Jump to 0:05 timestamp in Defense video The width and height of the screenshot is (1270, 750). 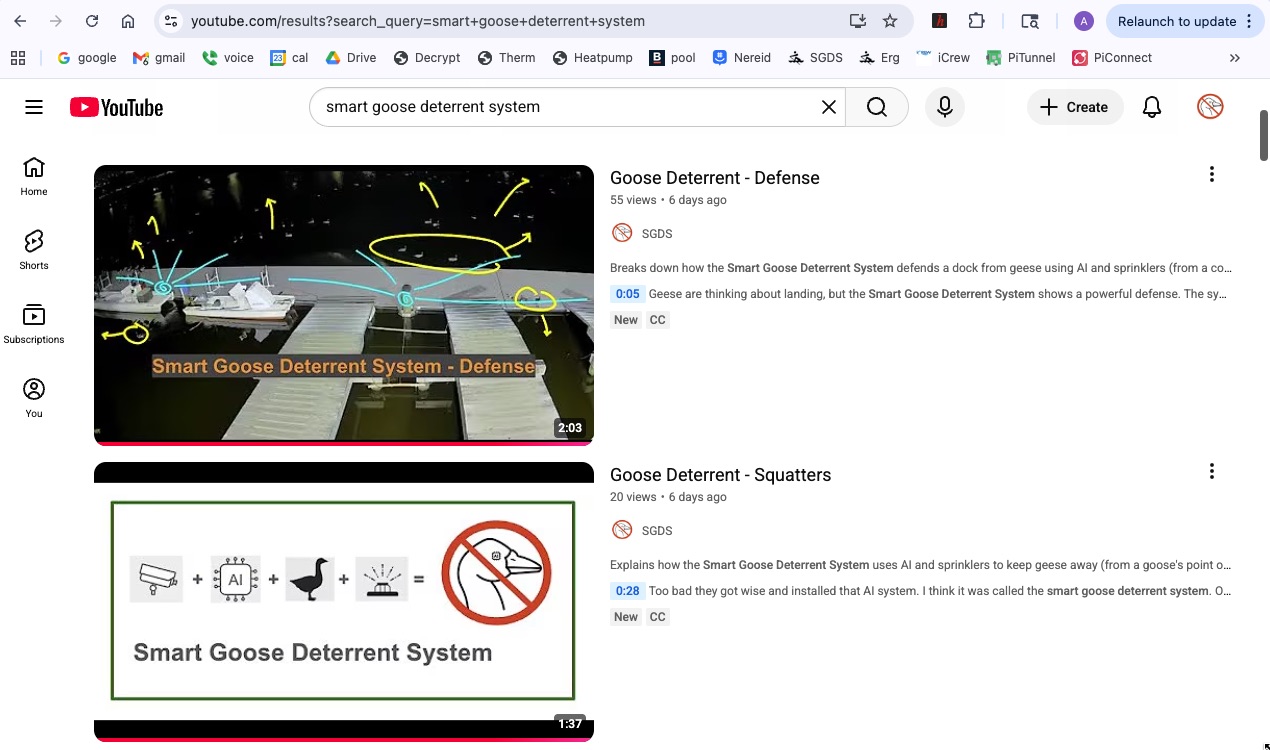(627, 294)
